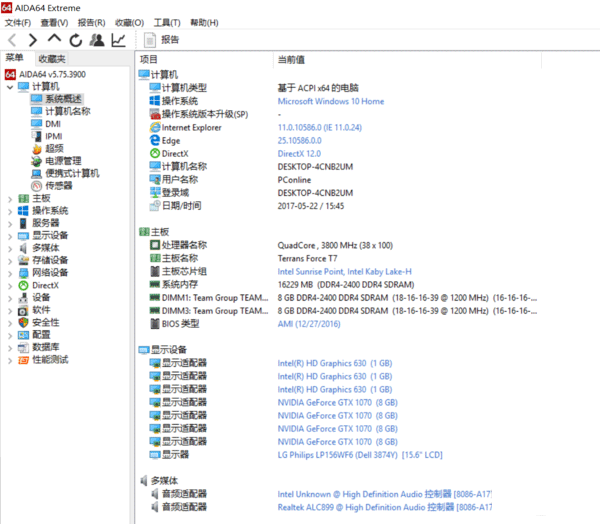Open the 工具(T) menu

(167, 23)
